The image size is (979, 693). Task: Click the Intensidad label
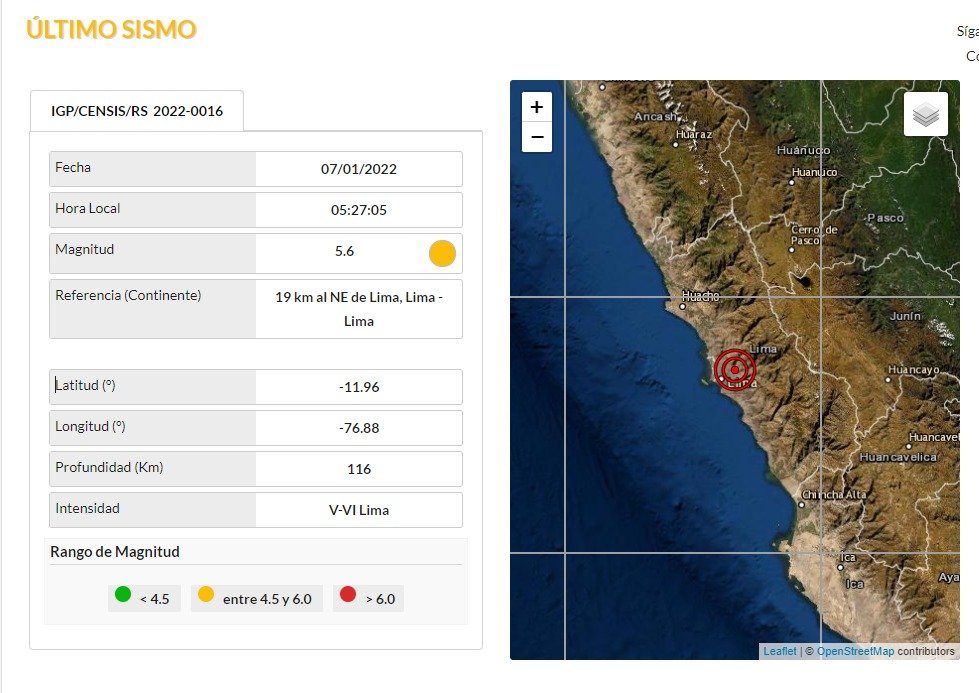[x=87, y=508]
